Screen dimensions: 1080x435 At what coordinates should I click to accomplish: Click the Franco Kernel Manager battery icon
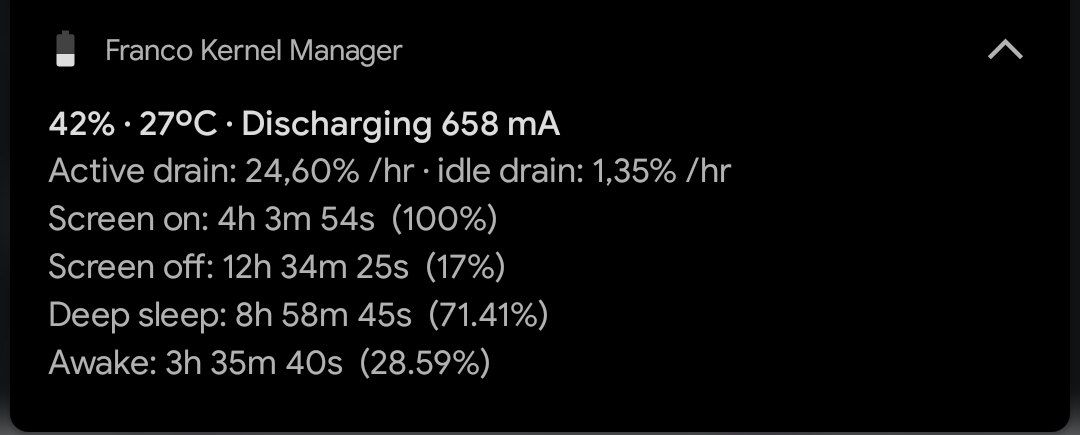point(66,50)
